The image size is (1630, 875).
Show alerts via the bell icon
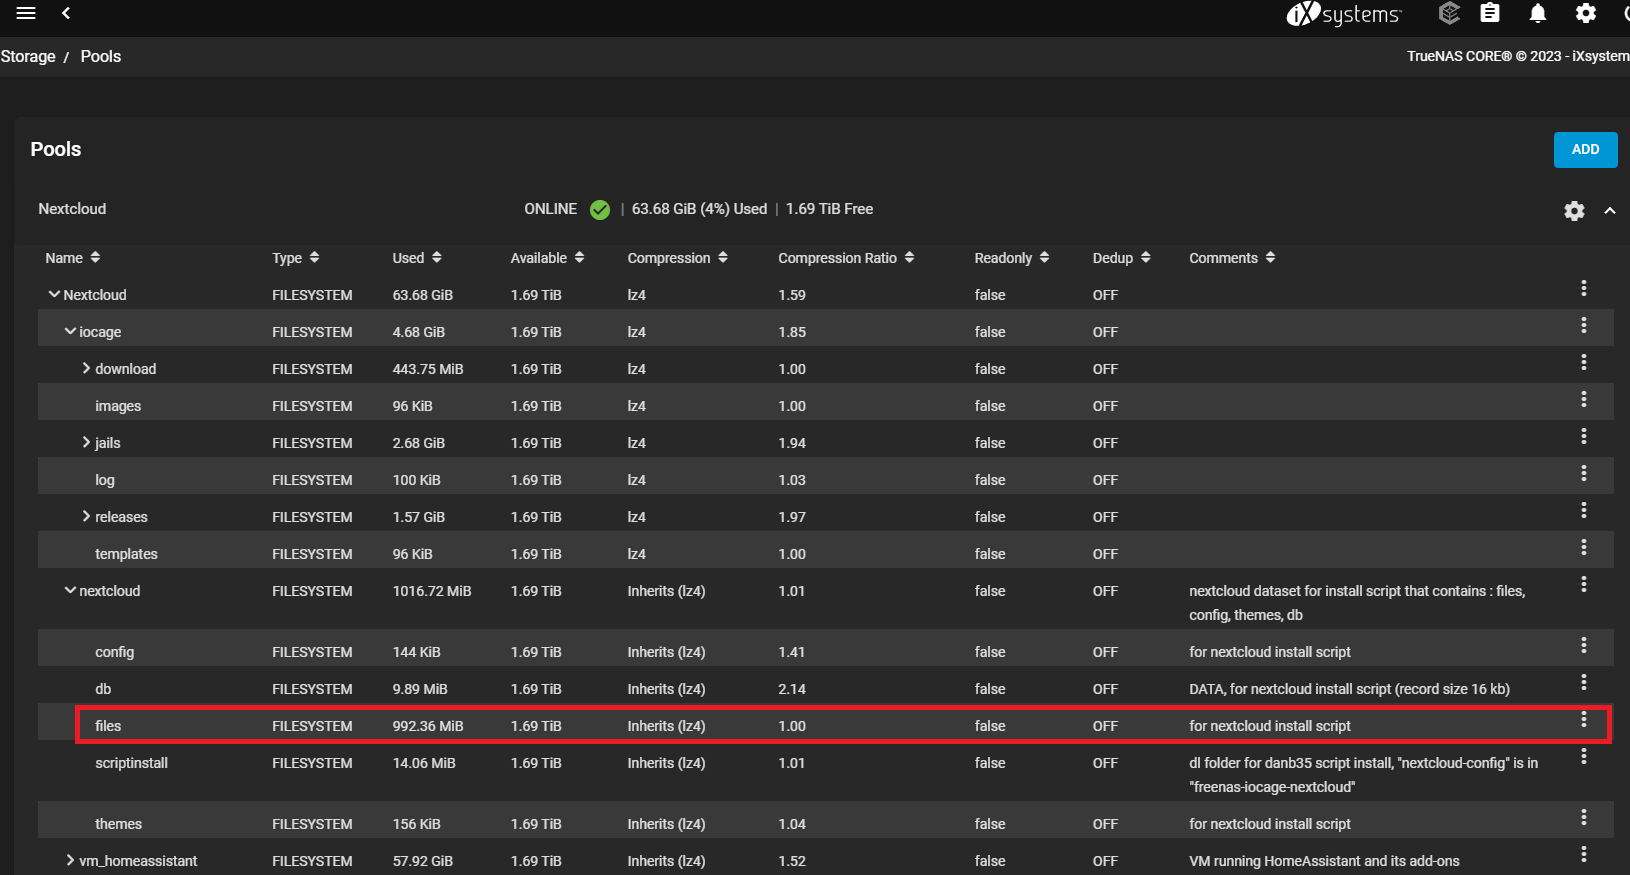coord(1538,13)
